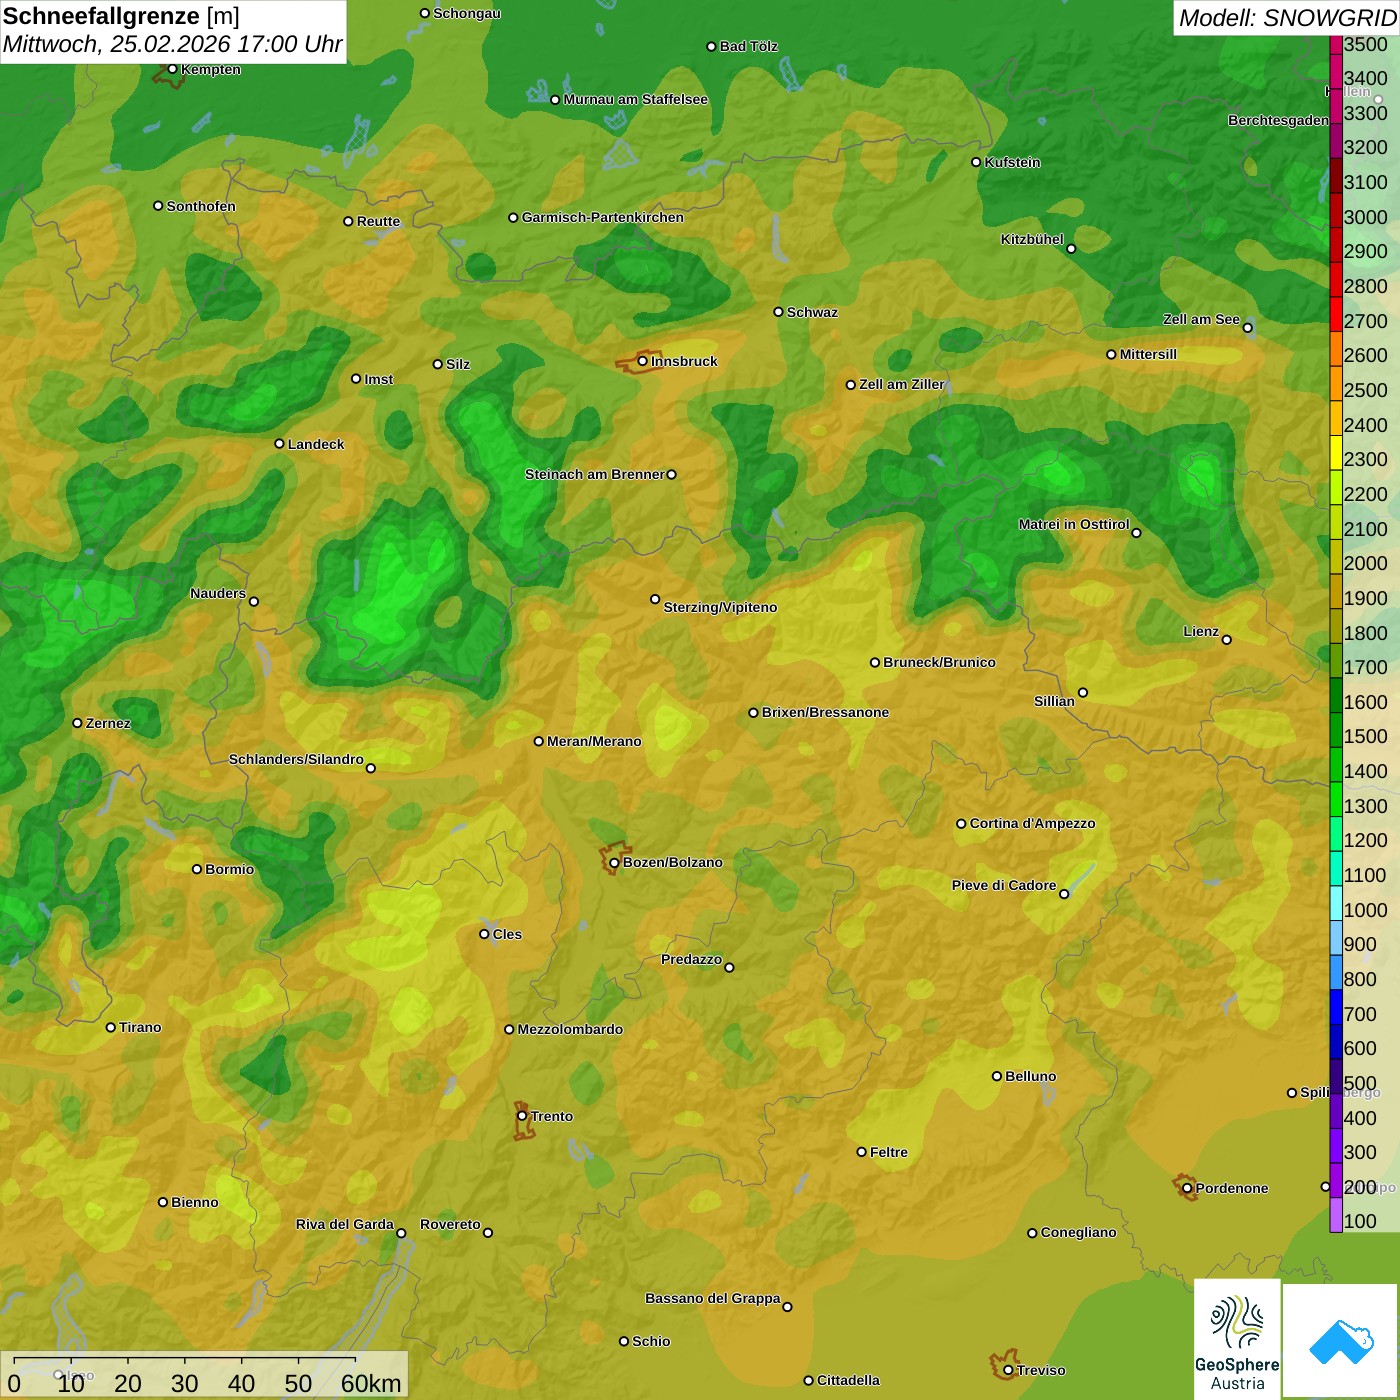Image resolution: width=1400 pixels, height=1400 pixels.
Task: Click the Bruneck/Brunico label
Action: point(939,662)
